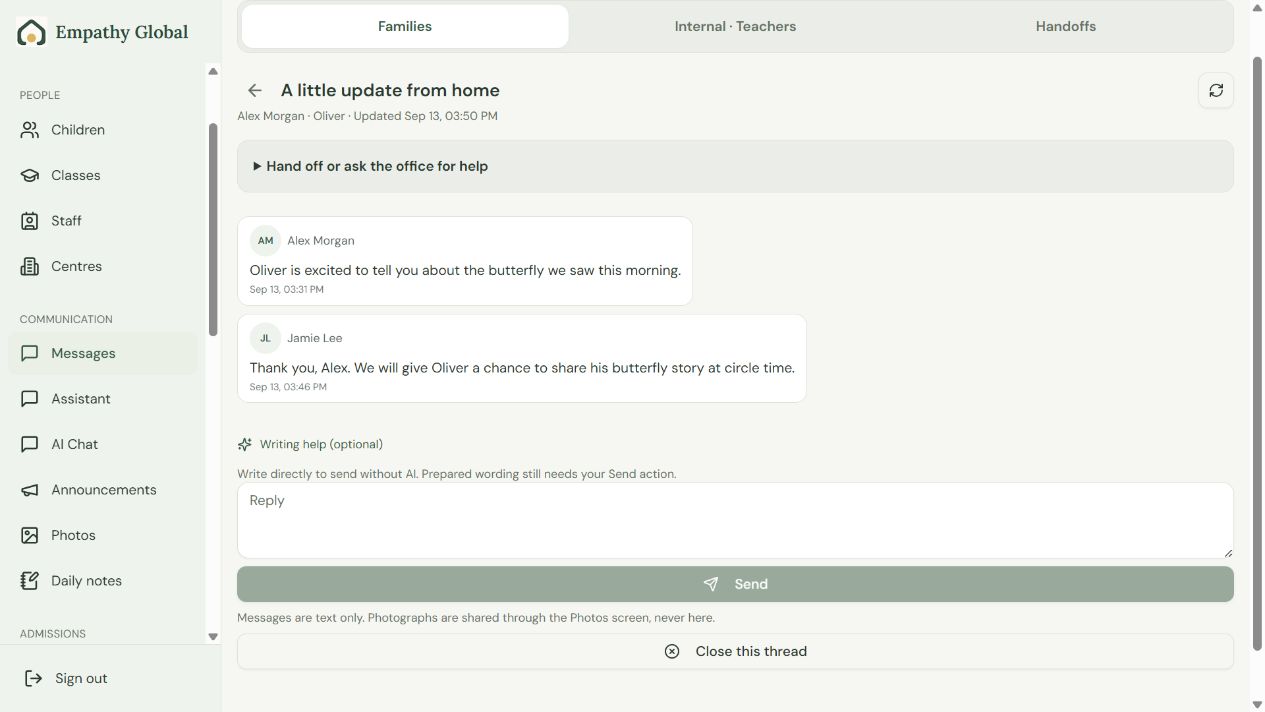Click the Photos image icon
1265x712 pixels.
30,535
